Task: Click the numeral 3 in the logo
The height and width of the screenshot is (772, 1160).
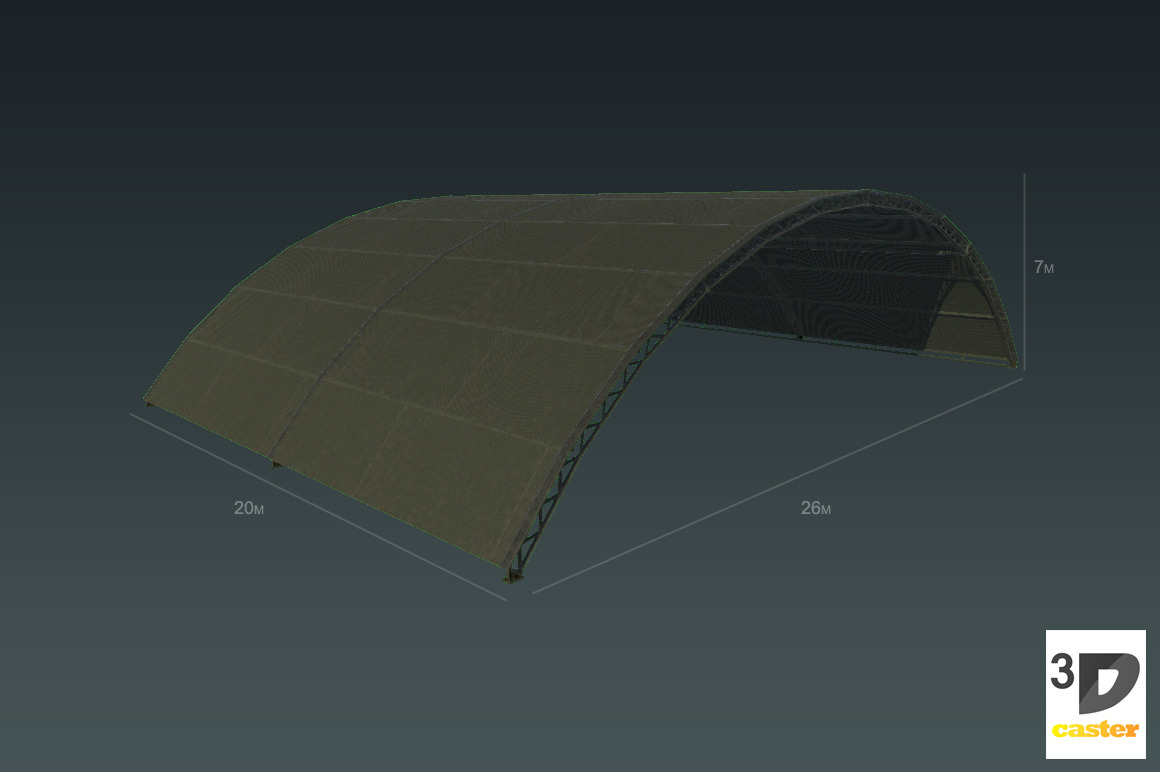Action: click(x=1061, y=672)
